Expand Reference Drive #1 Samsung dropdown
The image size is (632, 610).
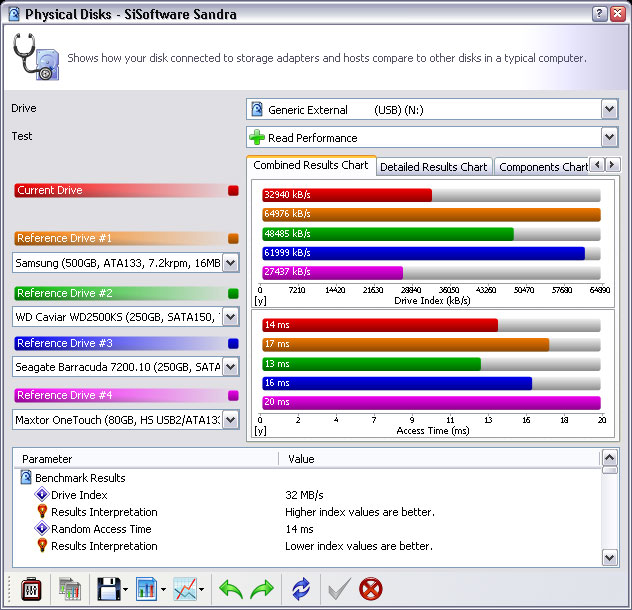tap(231, 263)
